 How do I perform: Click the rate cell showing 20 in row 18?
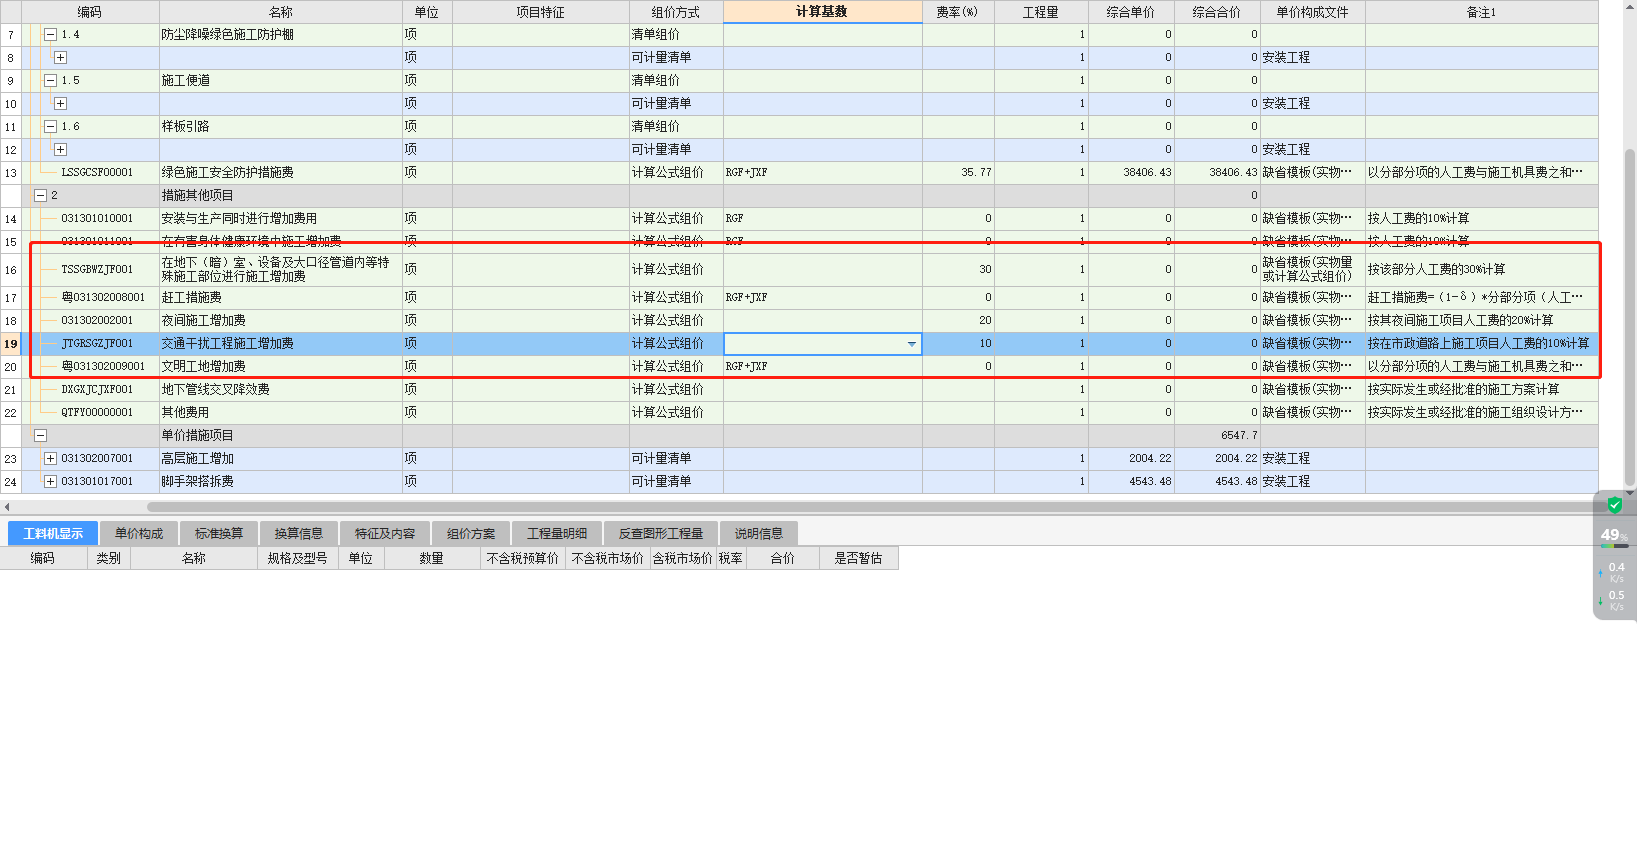point(958,320)
